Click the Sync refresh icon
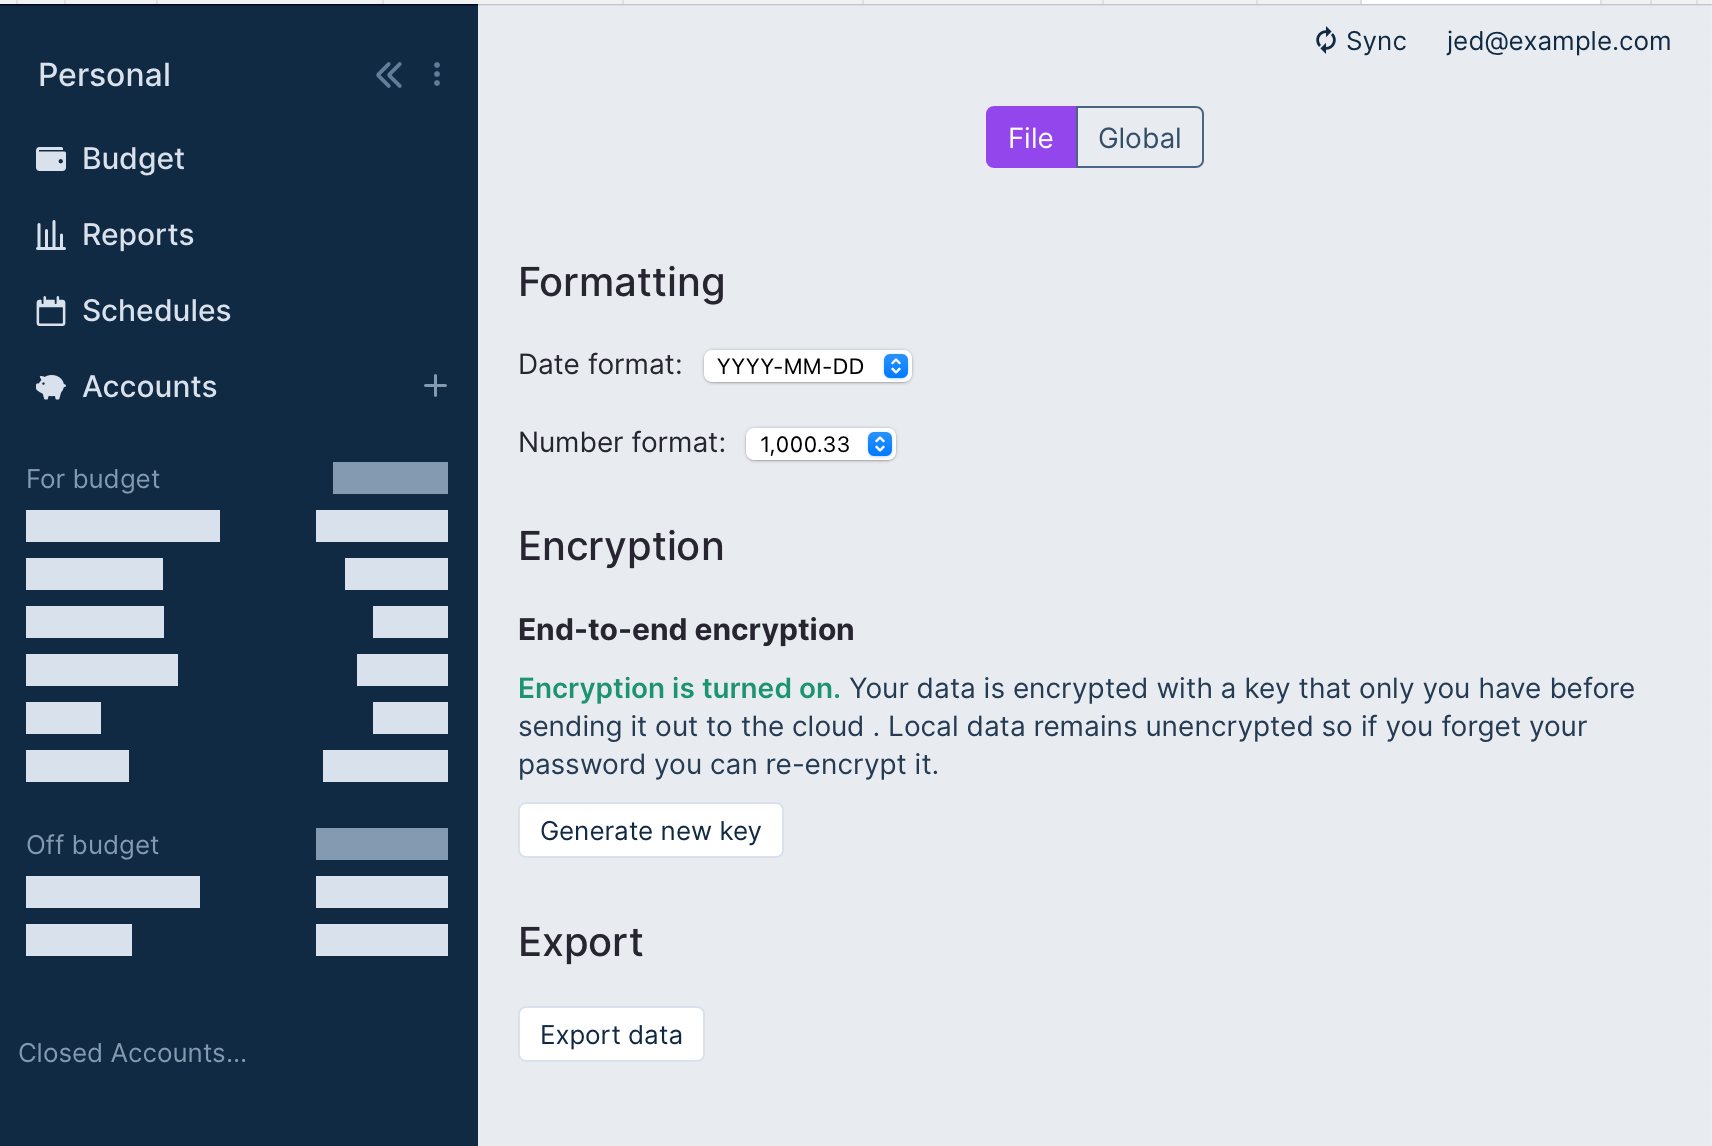 coord(1326,41)
